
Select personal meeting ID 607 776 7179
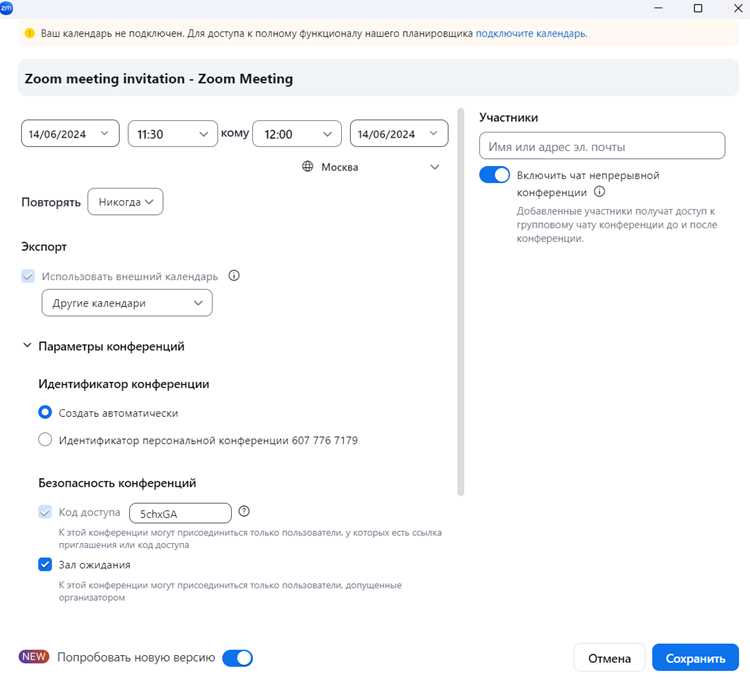pyautogui.click(x=45, y=440)
